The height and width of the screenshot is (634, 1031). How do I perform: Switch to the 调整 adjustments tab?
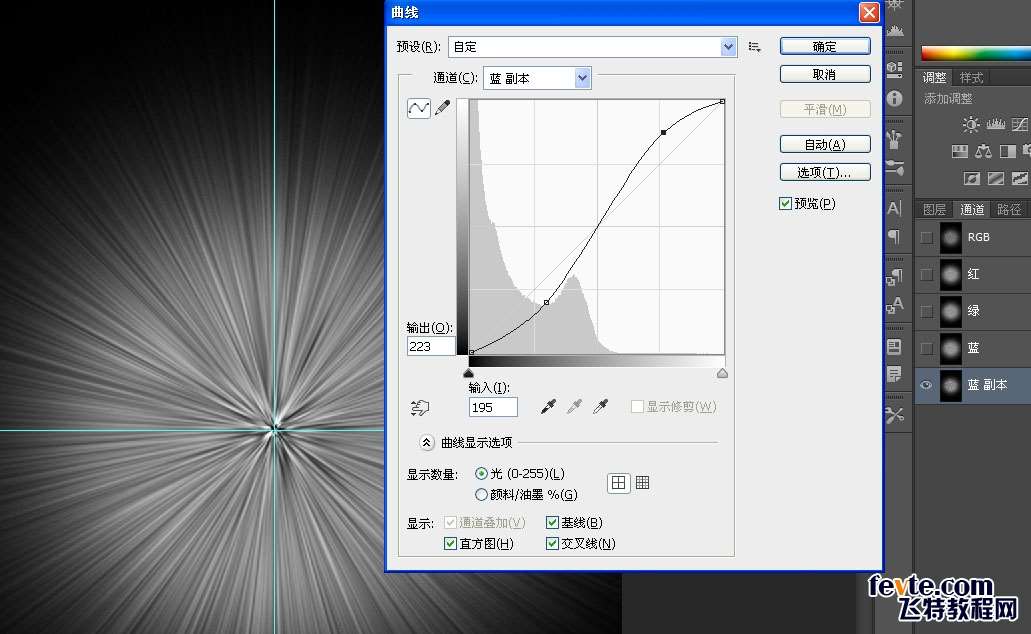pyautogui.click(x=934, y=78)
